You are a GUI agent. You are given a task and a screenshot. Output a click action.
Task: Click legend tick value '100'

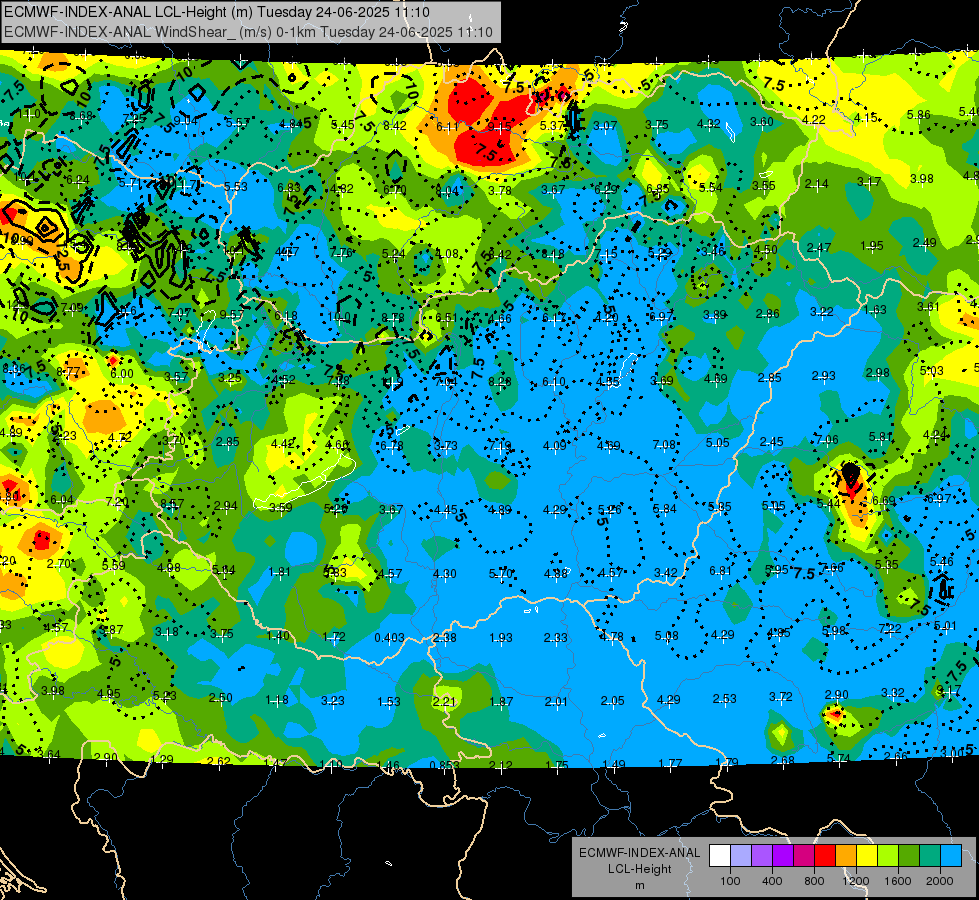[730, 881]
